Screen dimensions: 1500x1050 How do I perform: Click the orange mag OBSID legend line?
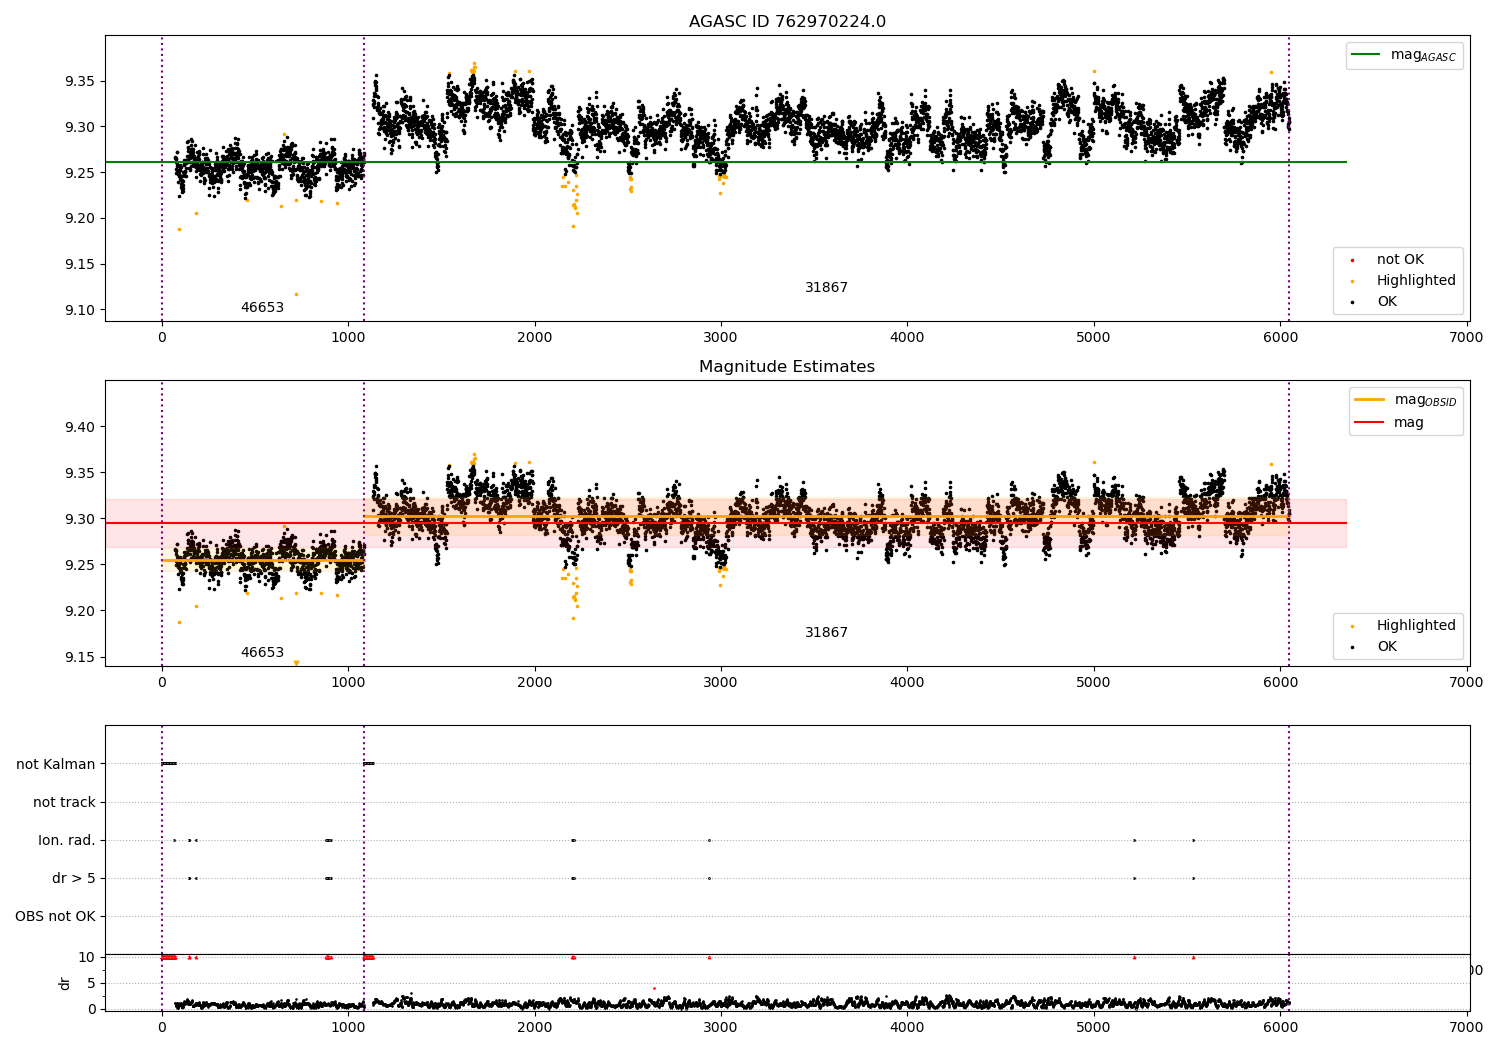tap(1369, 400)
